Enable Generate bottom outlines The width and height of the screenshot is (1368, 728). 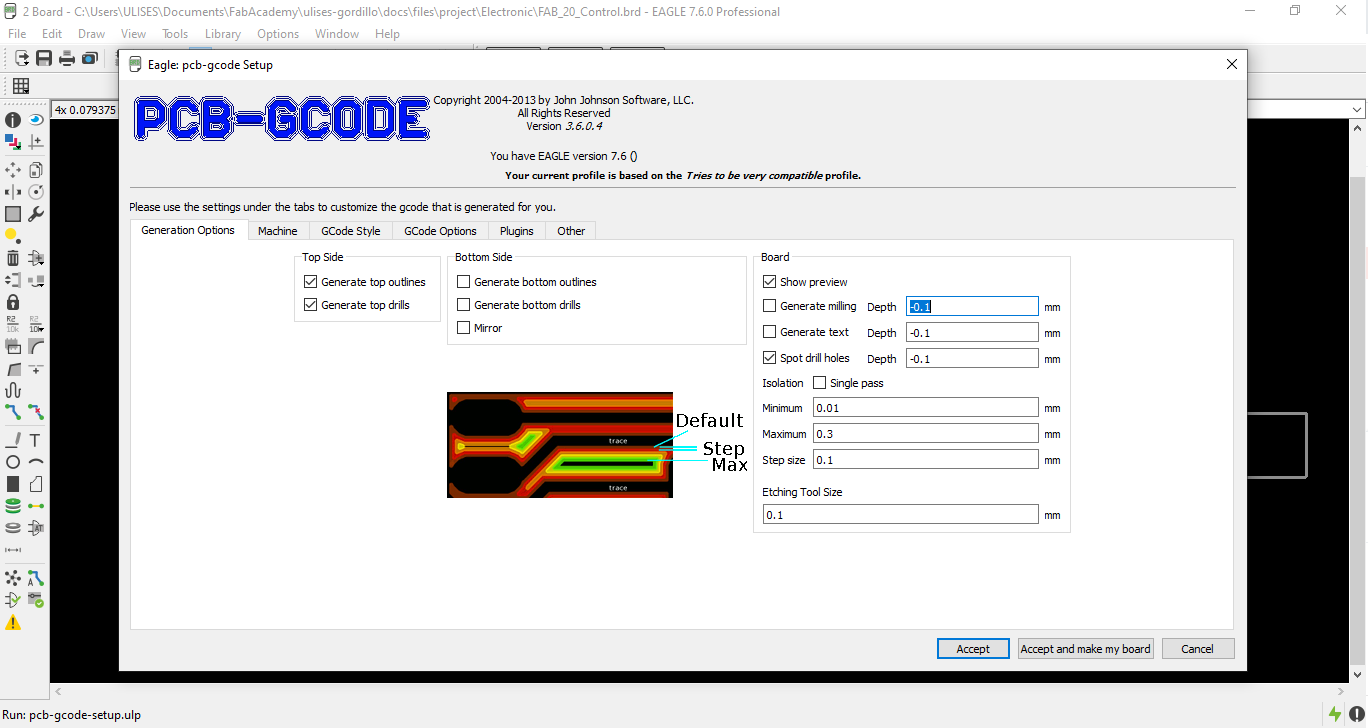(464, 282)
